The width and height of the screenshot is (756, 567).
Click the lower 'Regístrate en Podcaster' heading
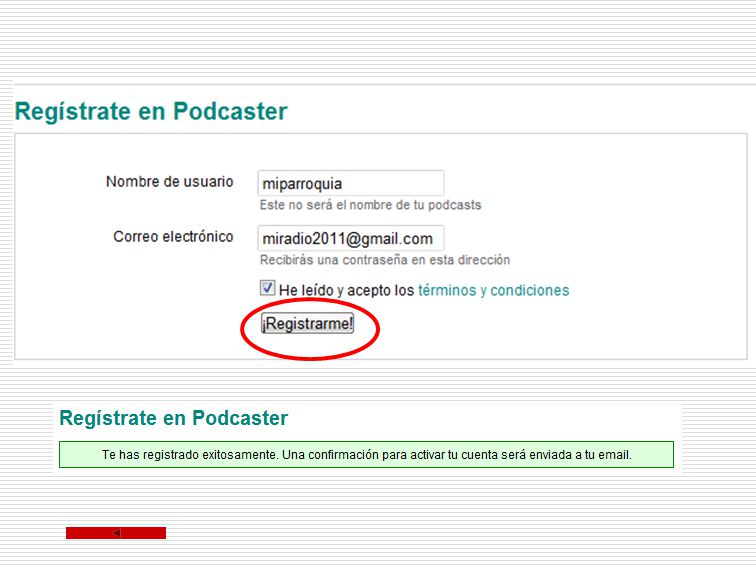click(174, 418)
